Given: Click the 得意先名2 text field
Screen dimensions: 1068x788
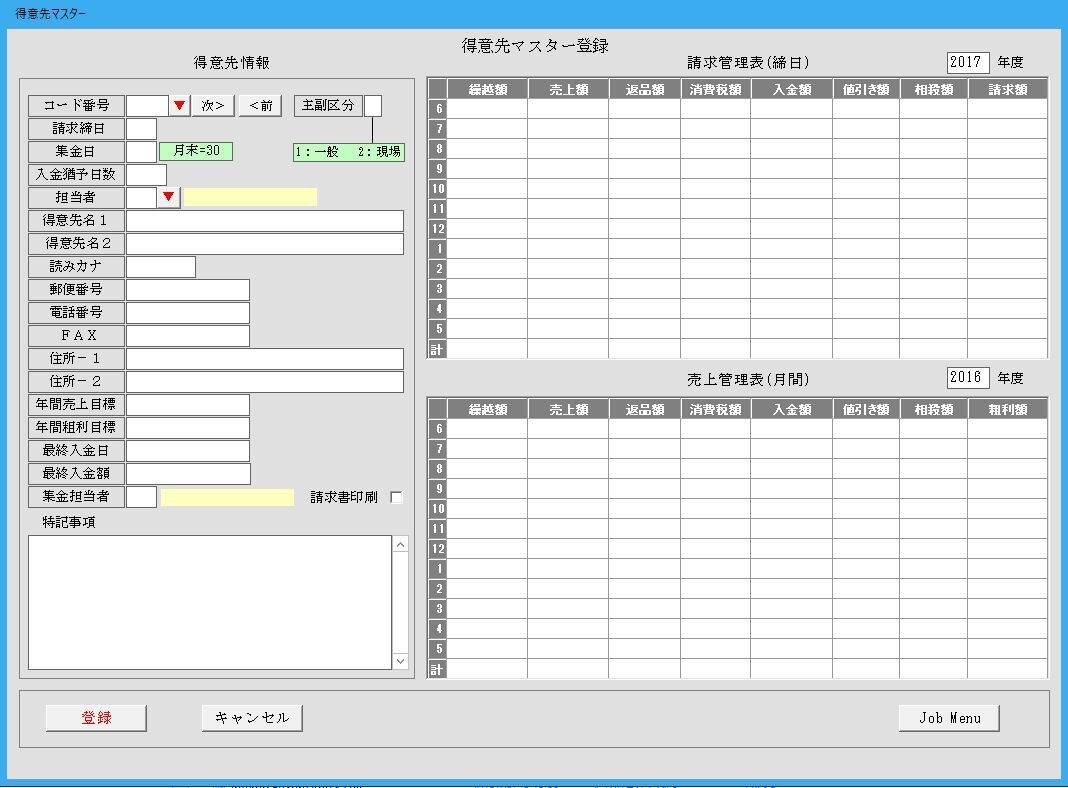Looking at the screenshot, I should [x=265, y=244].
